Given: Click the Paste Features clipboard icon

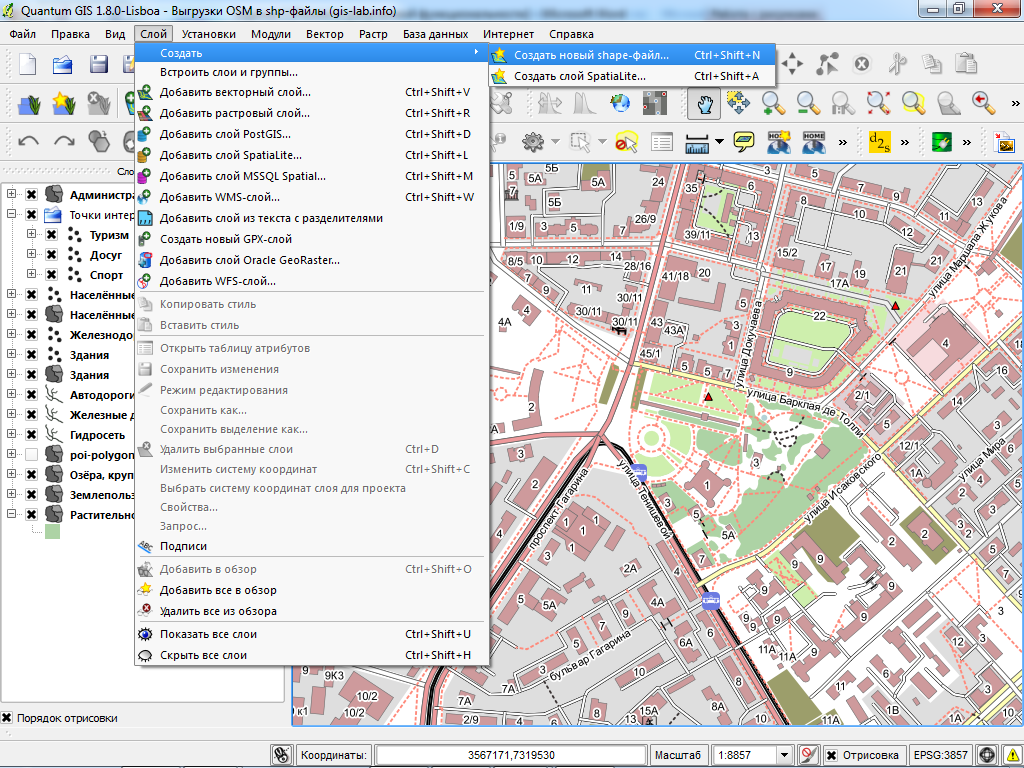Looking at the screenshot, I should click(x=966, y=64).
